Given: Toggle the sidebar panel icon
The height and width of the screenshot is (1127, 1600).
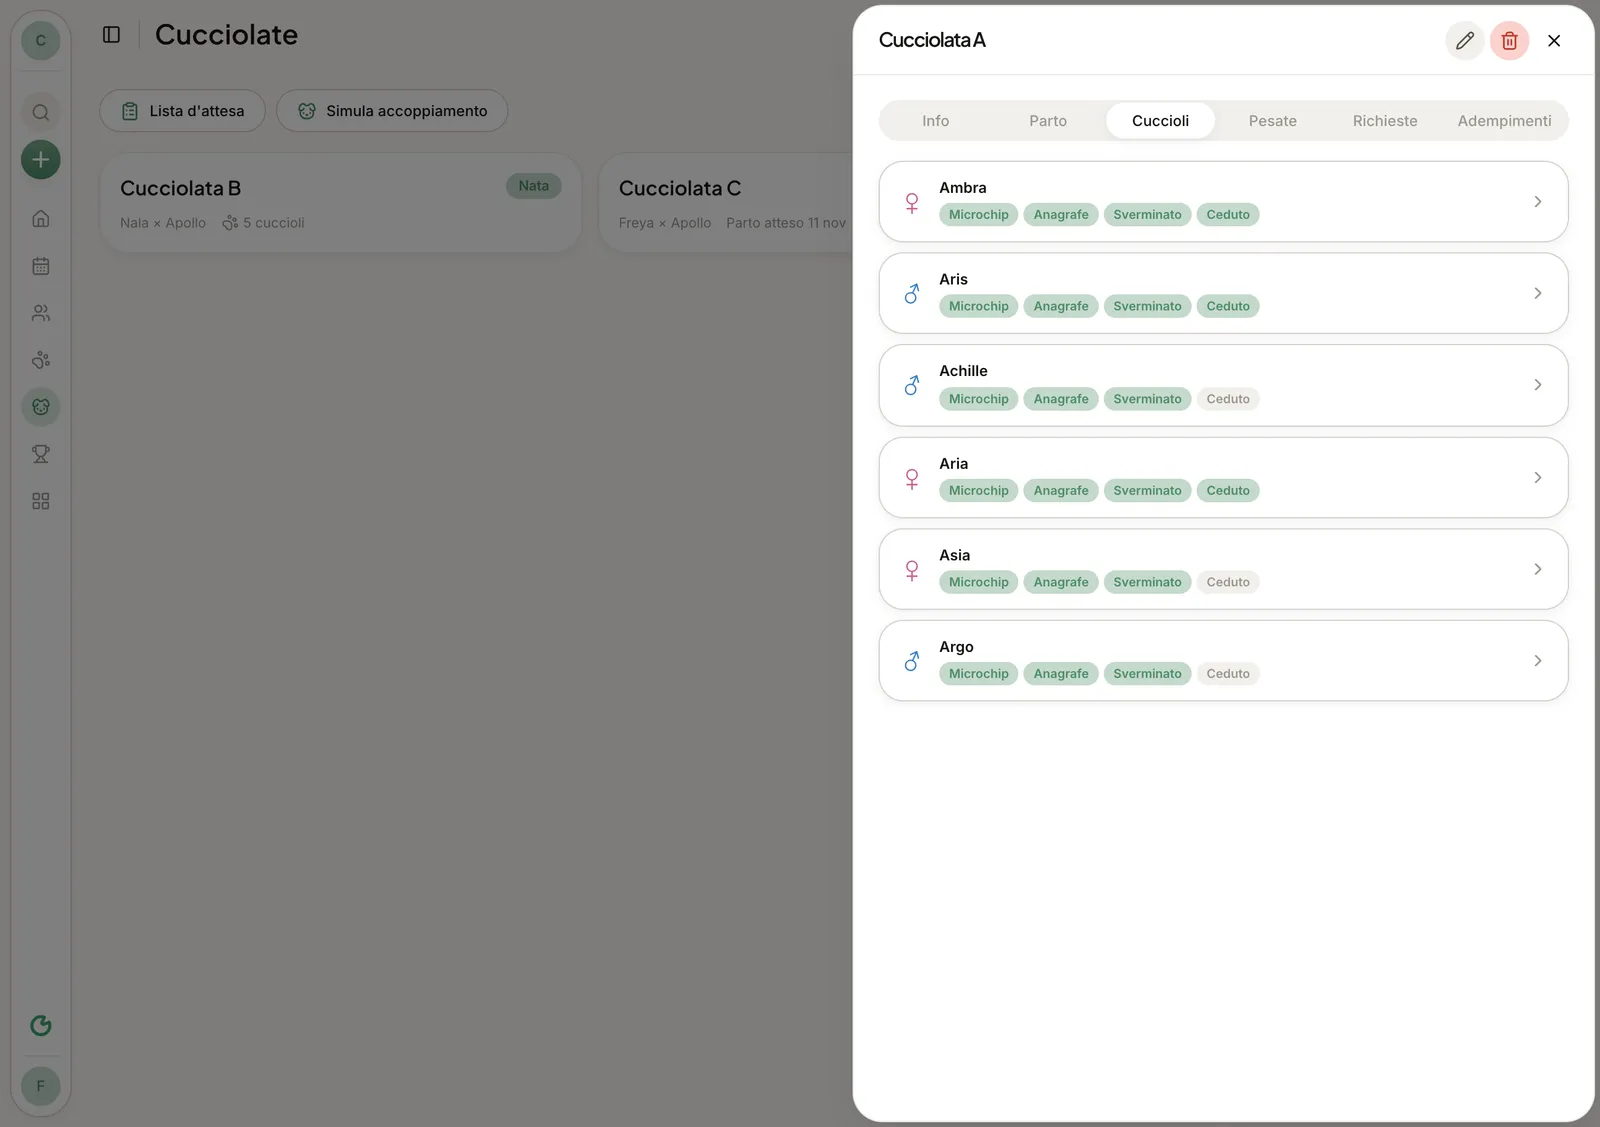Looking at the screenshot, I should pos(112,35).
